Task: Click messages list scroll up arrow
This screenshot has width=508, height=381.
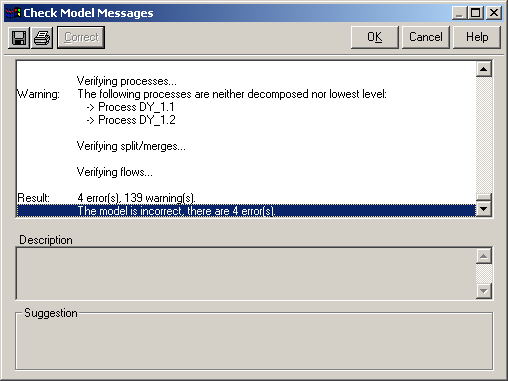Action: click(x=484, y=69)
